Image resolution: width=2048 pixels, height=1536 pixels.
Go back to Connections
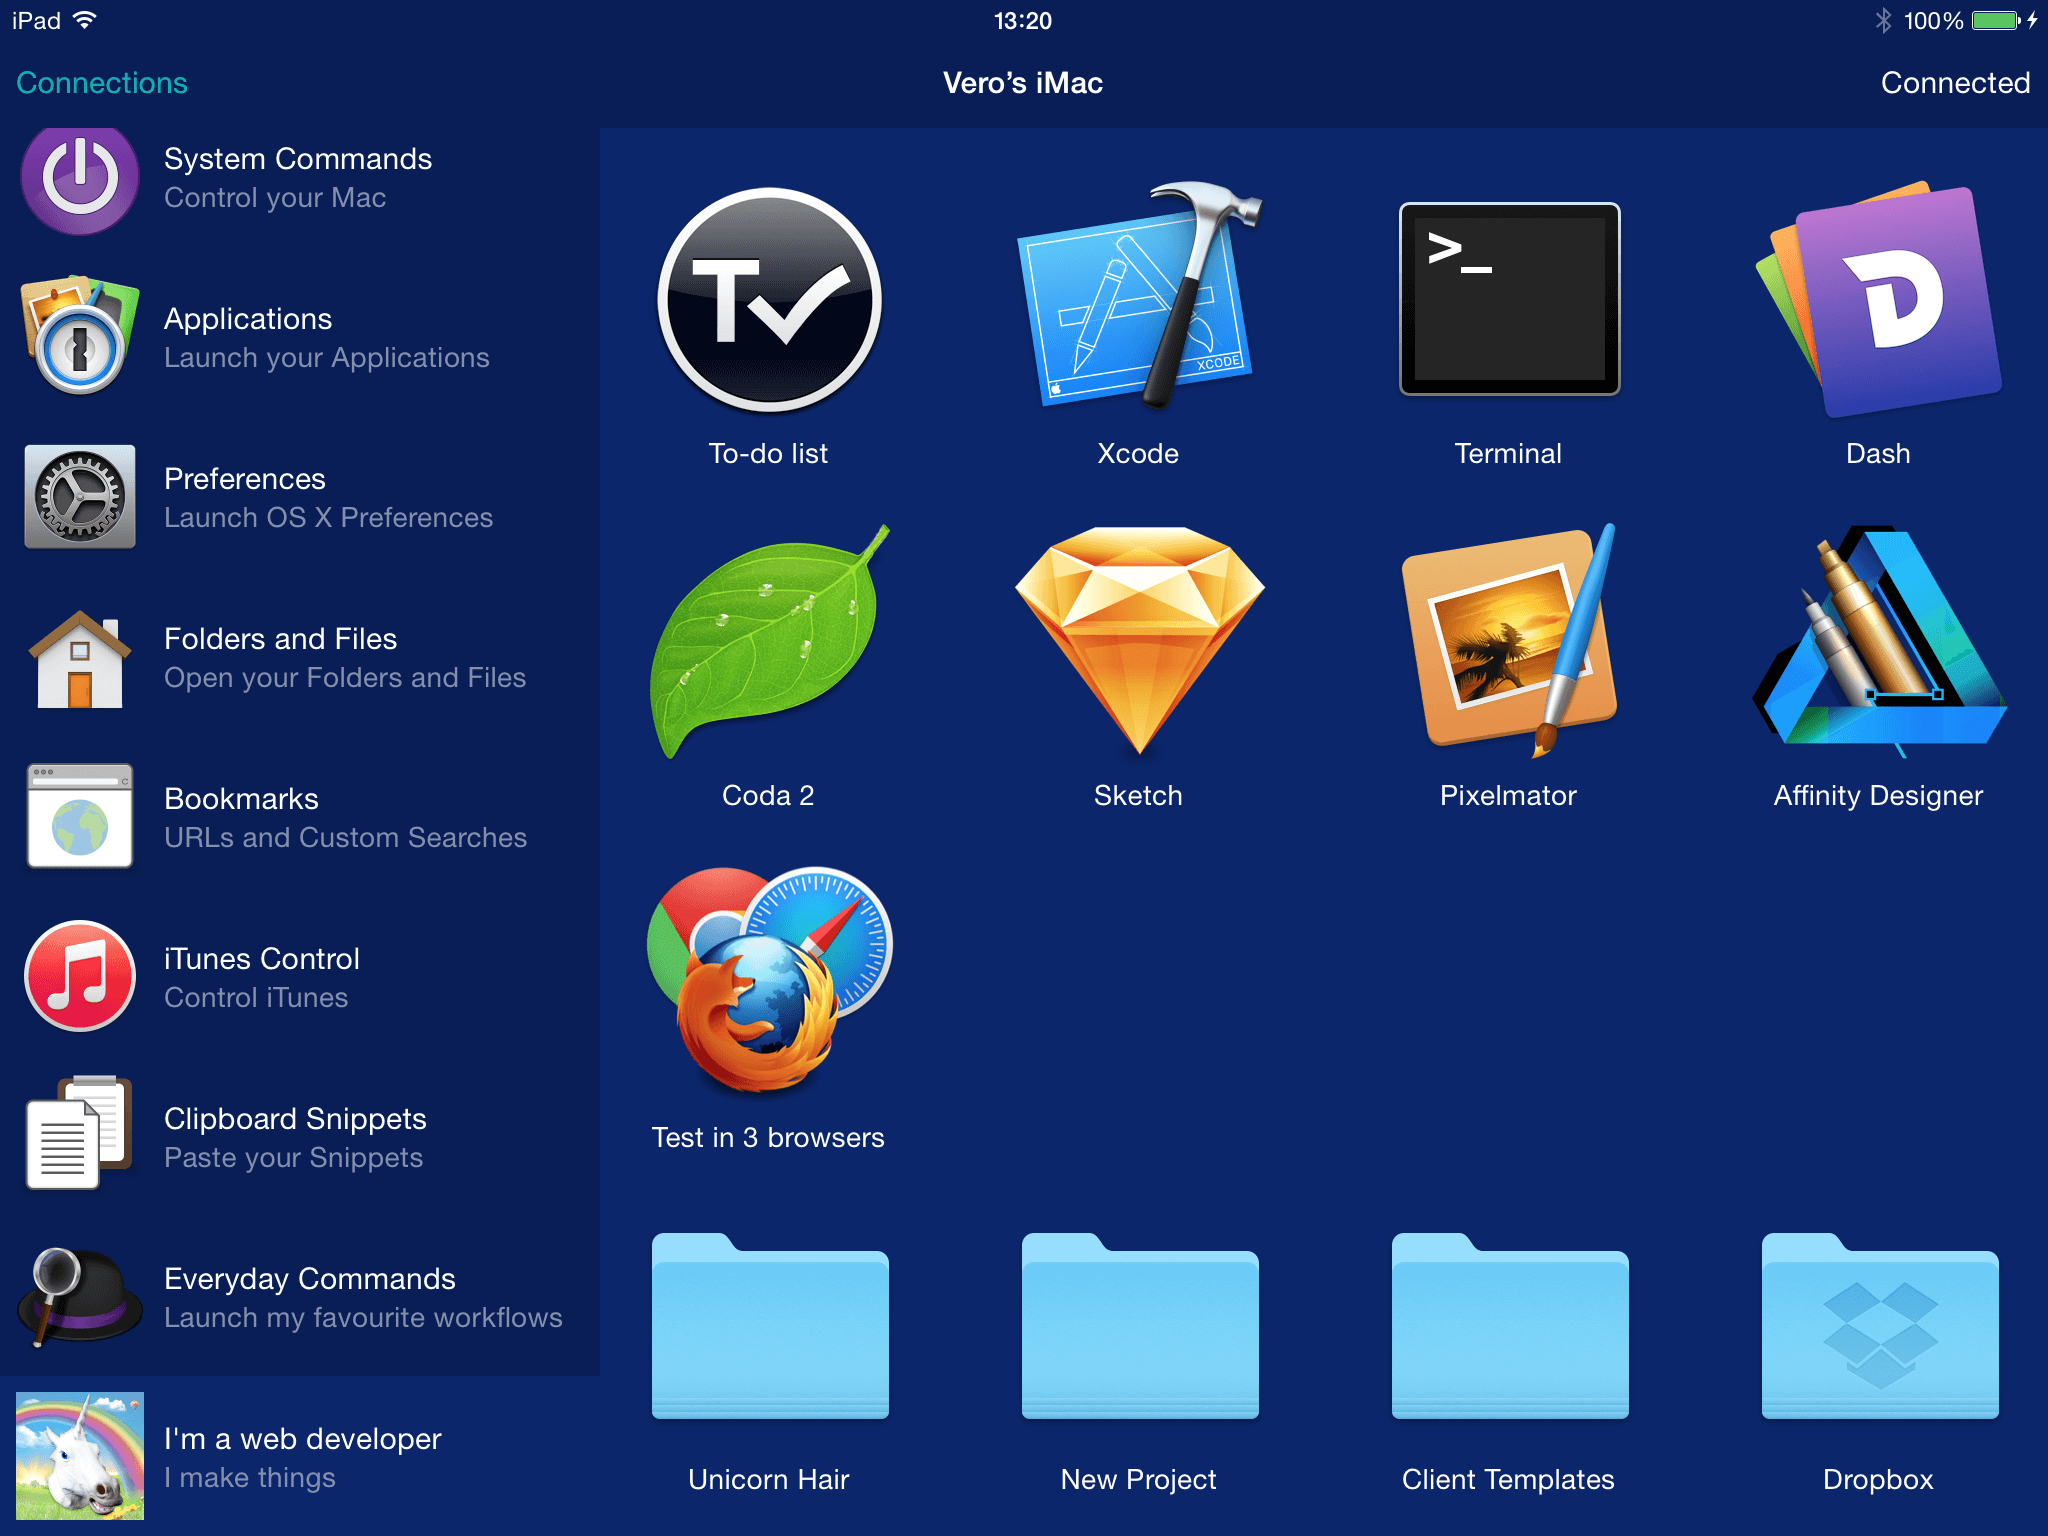tap(102, 83)
